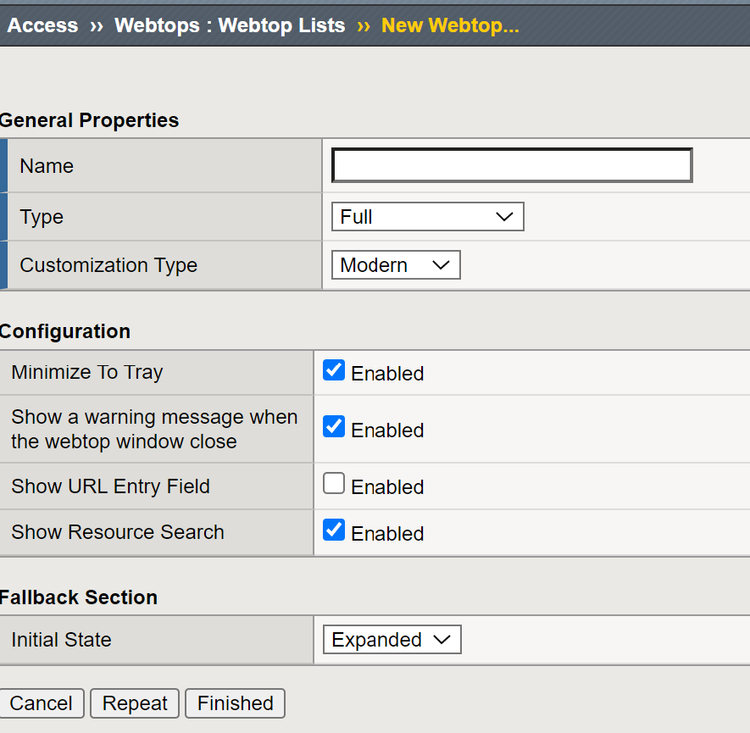The width and height of the screenshot is (750, 733).
Task: Toggle the Show Resource Search checkbox
Action: [334, 531]
